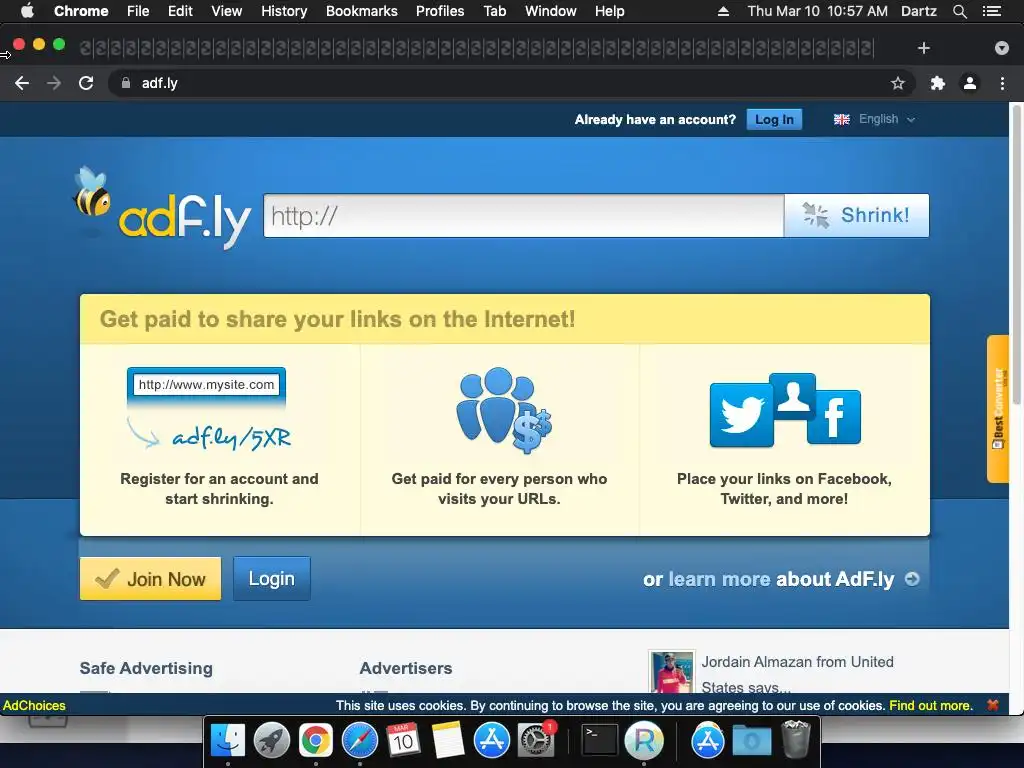Viewport: 1024px width, 768px height.
Task: Click the Facebook f icon
Action: click(x=834, y=417)
